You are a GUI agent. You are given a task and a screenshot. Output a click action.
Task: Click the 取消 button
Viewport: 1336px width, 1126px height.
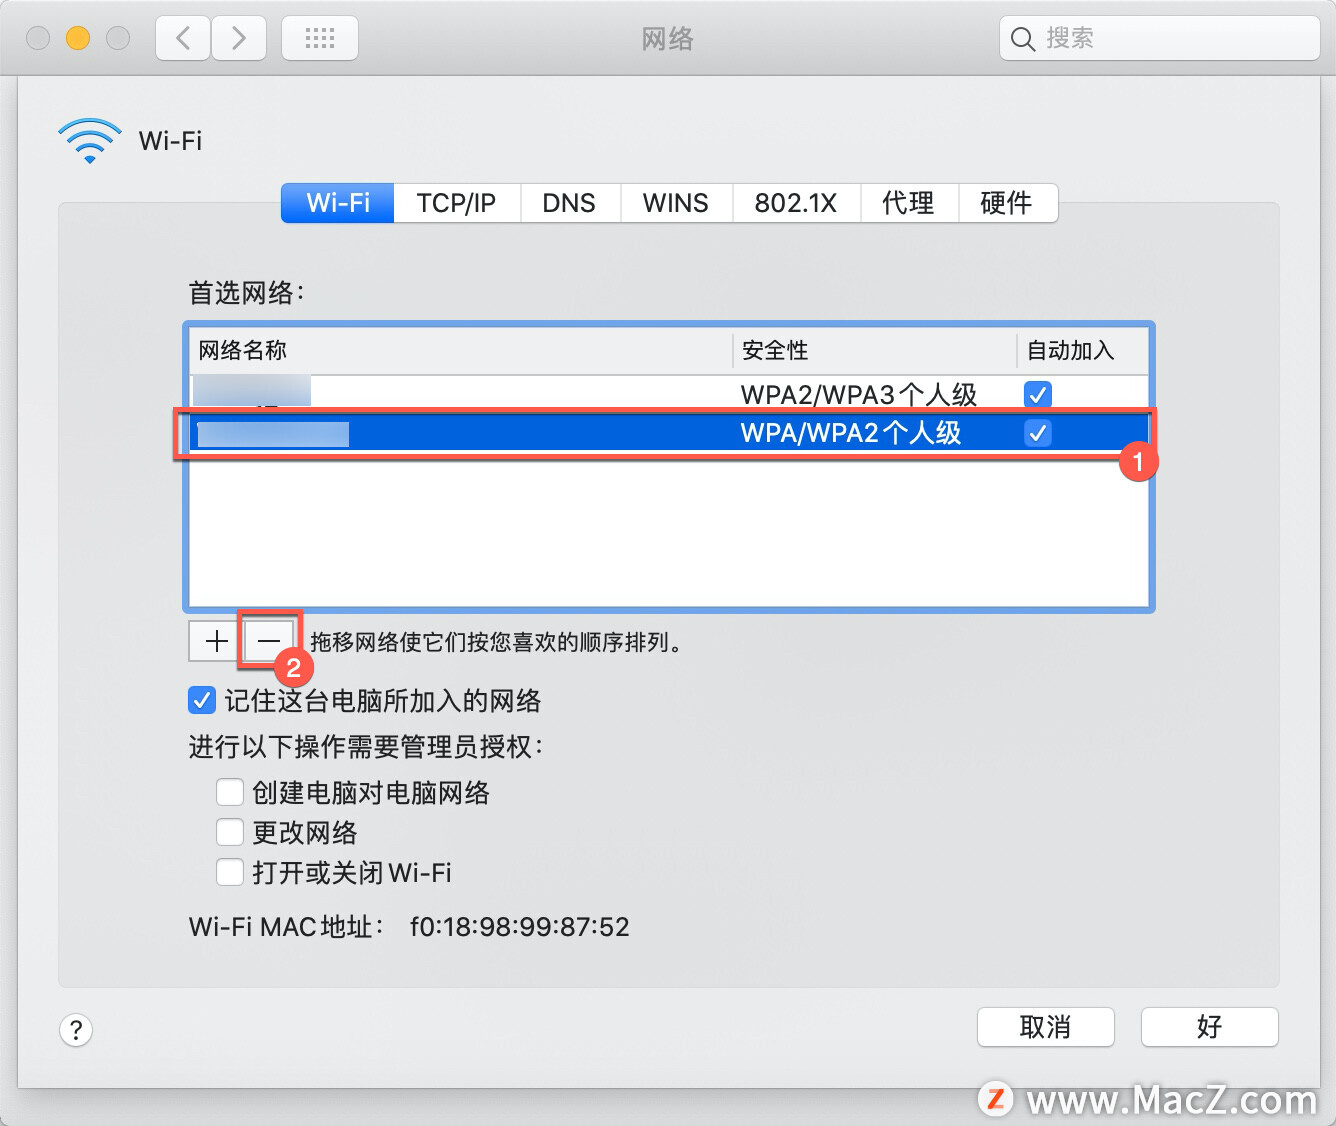1045,1027
